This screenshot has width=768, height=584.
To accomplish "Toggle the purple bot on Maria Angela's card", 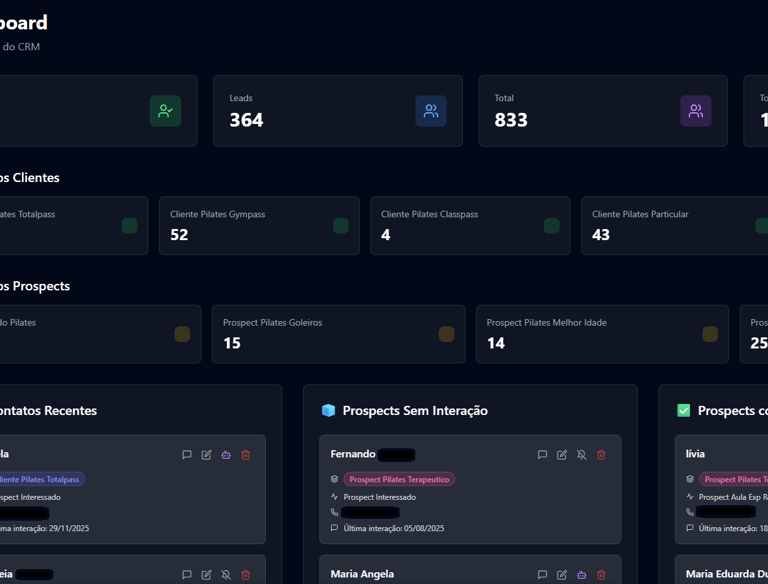I will [581, 574].
